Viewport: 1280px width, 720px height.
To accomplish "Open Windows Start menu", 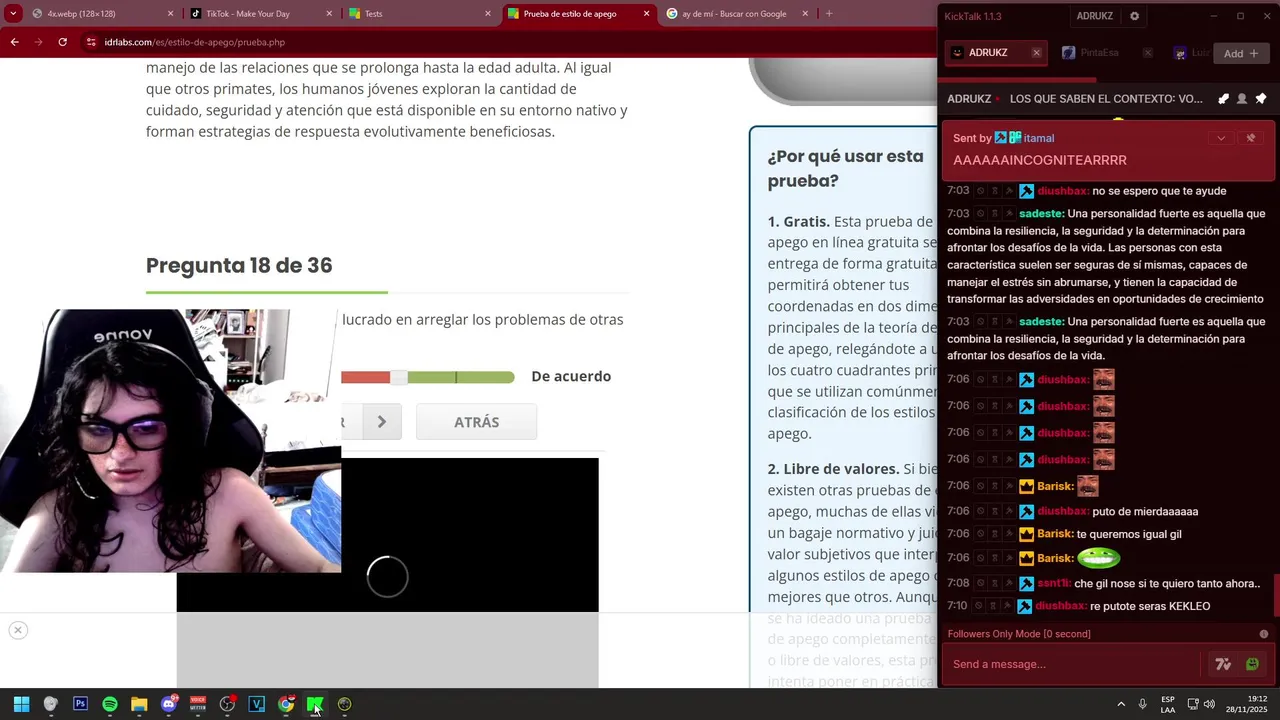I will (21, 704).
